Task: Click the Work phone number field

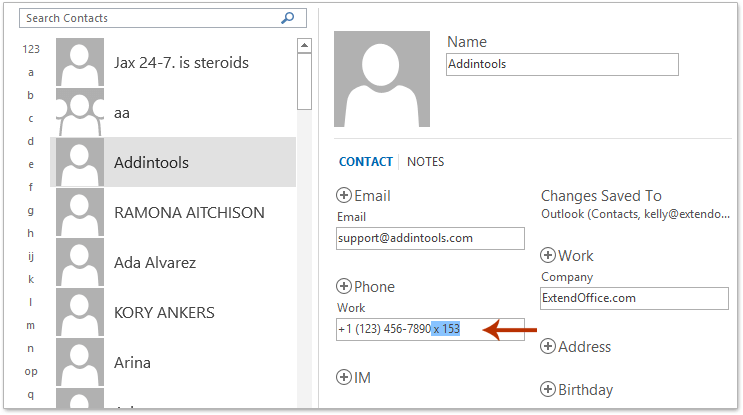Action: [430, 329]
